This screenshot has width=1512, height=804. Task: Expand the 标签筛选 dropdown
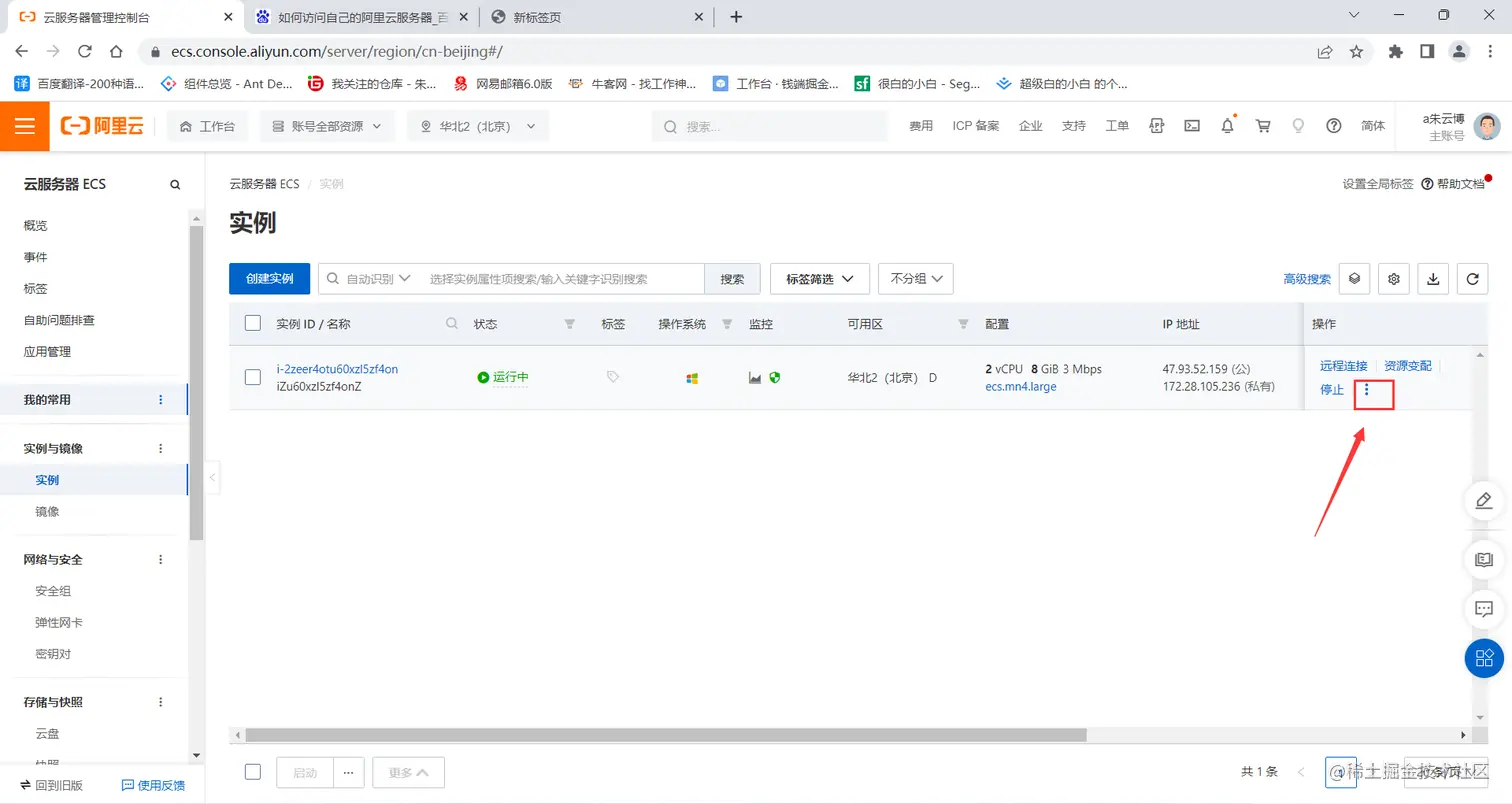820,279
